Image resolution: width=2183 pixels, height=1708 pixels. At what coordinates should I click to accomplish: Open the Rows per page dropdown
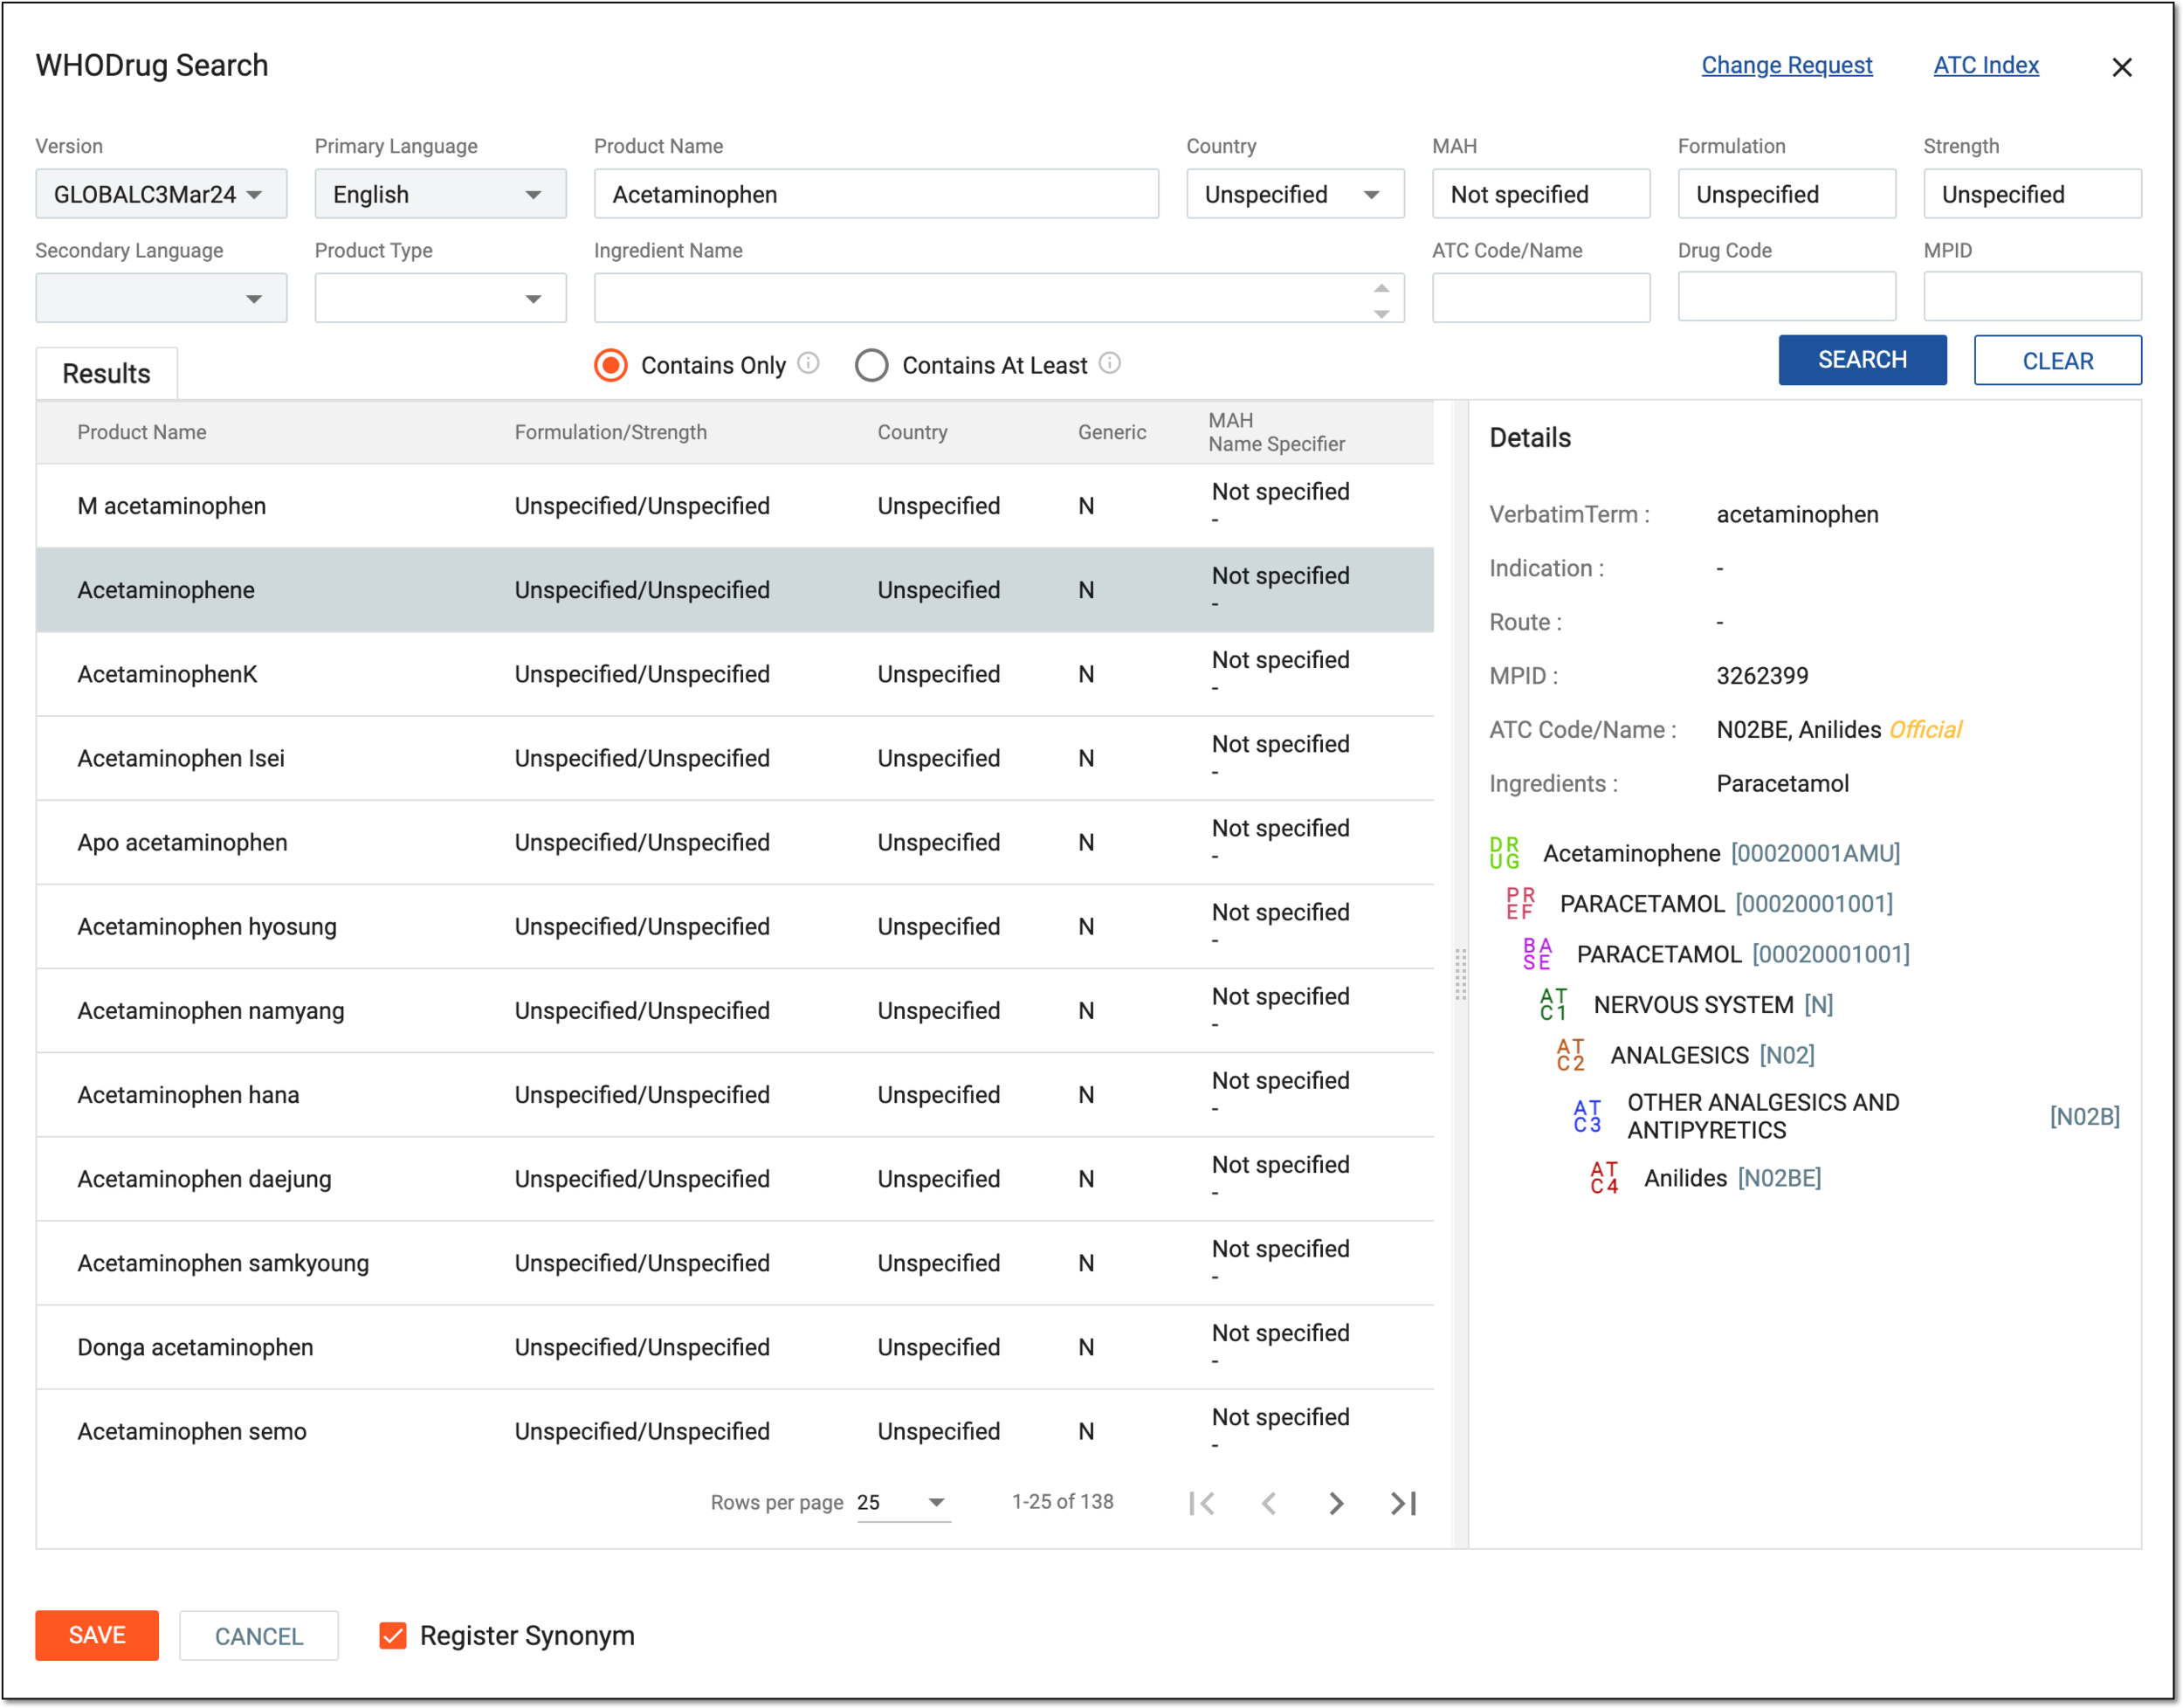[x=903, y=1502]
